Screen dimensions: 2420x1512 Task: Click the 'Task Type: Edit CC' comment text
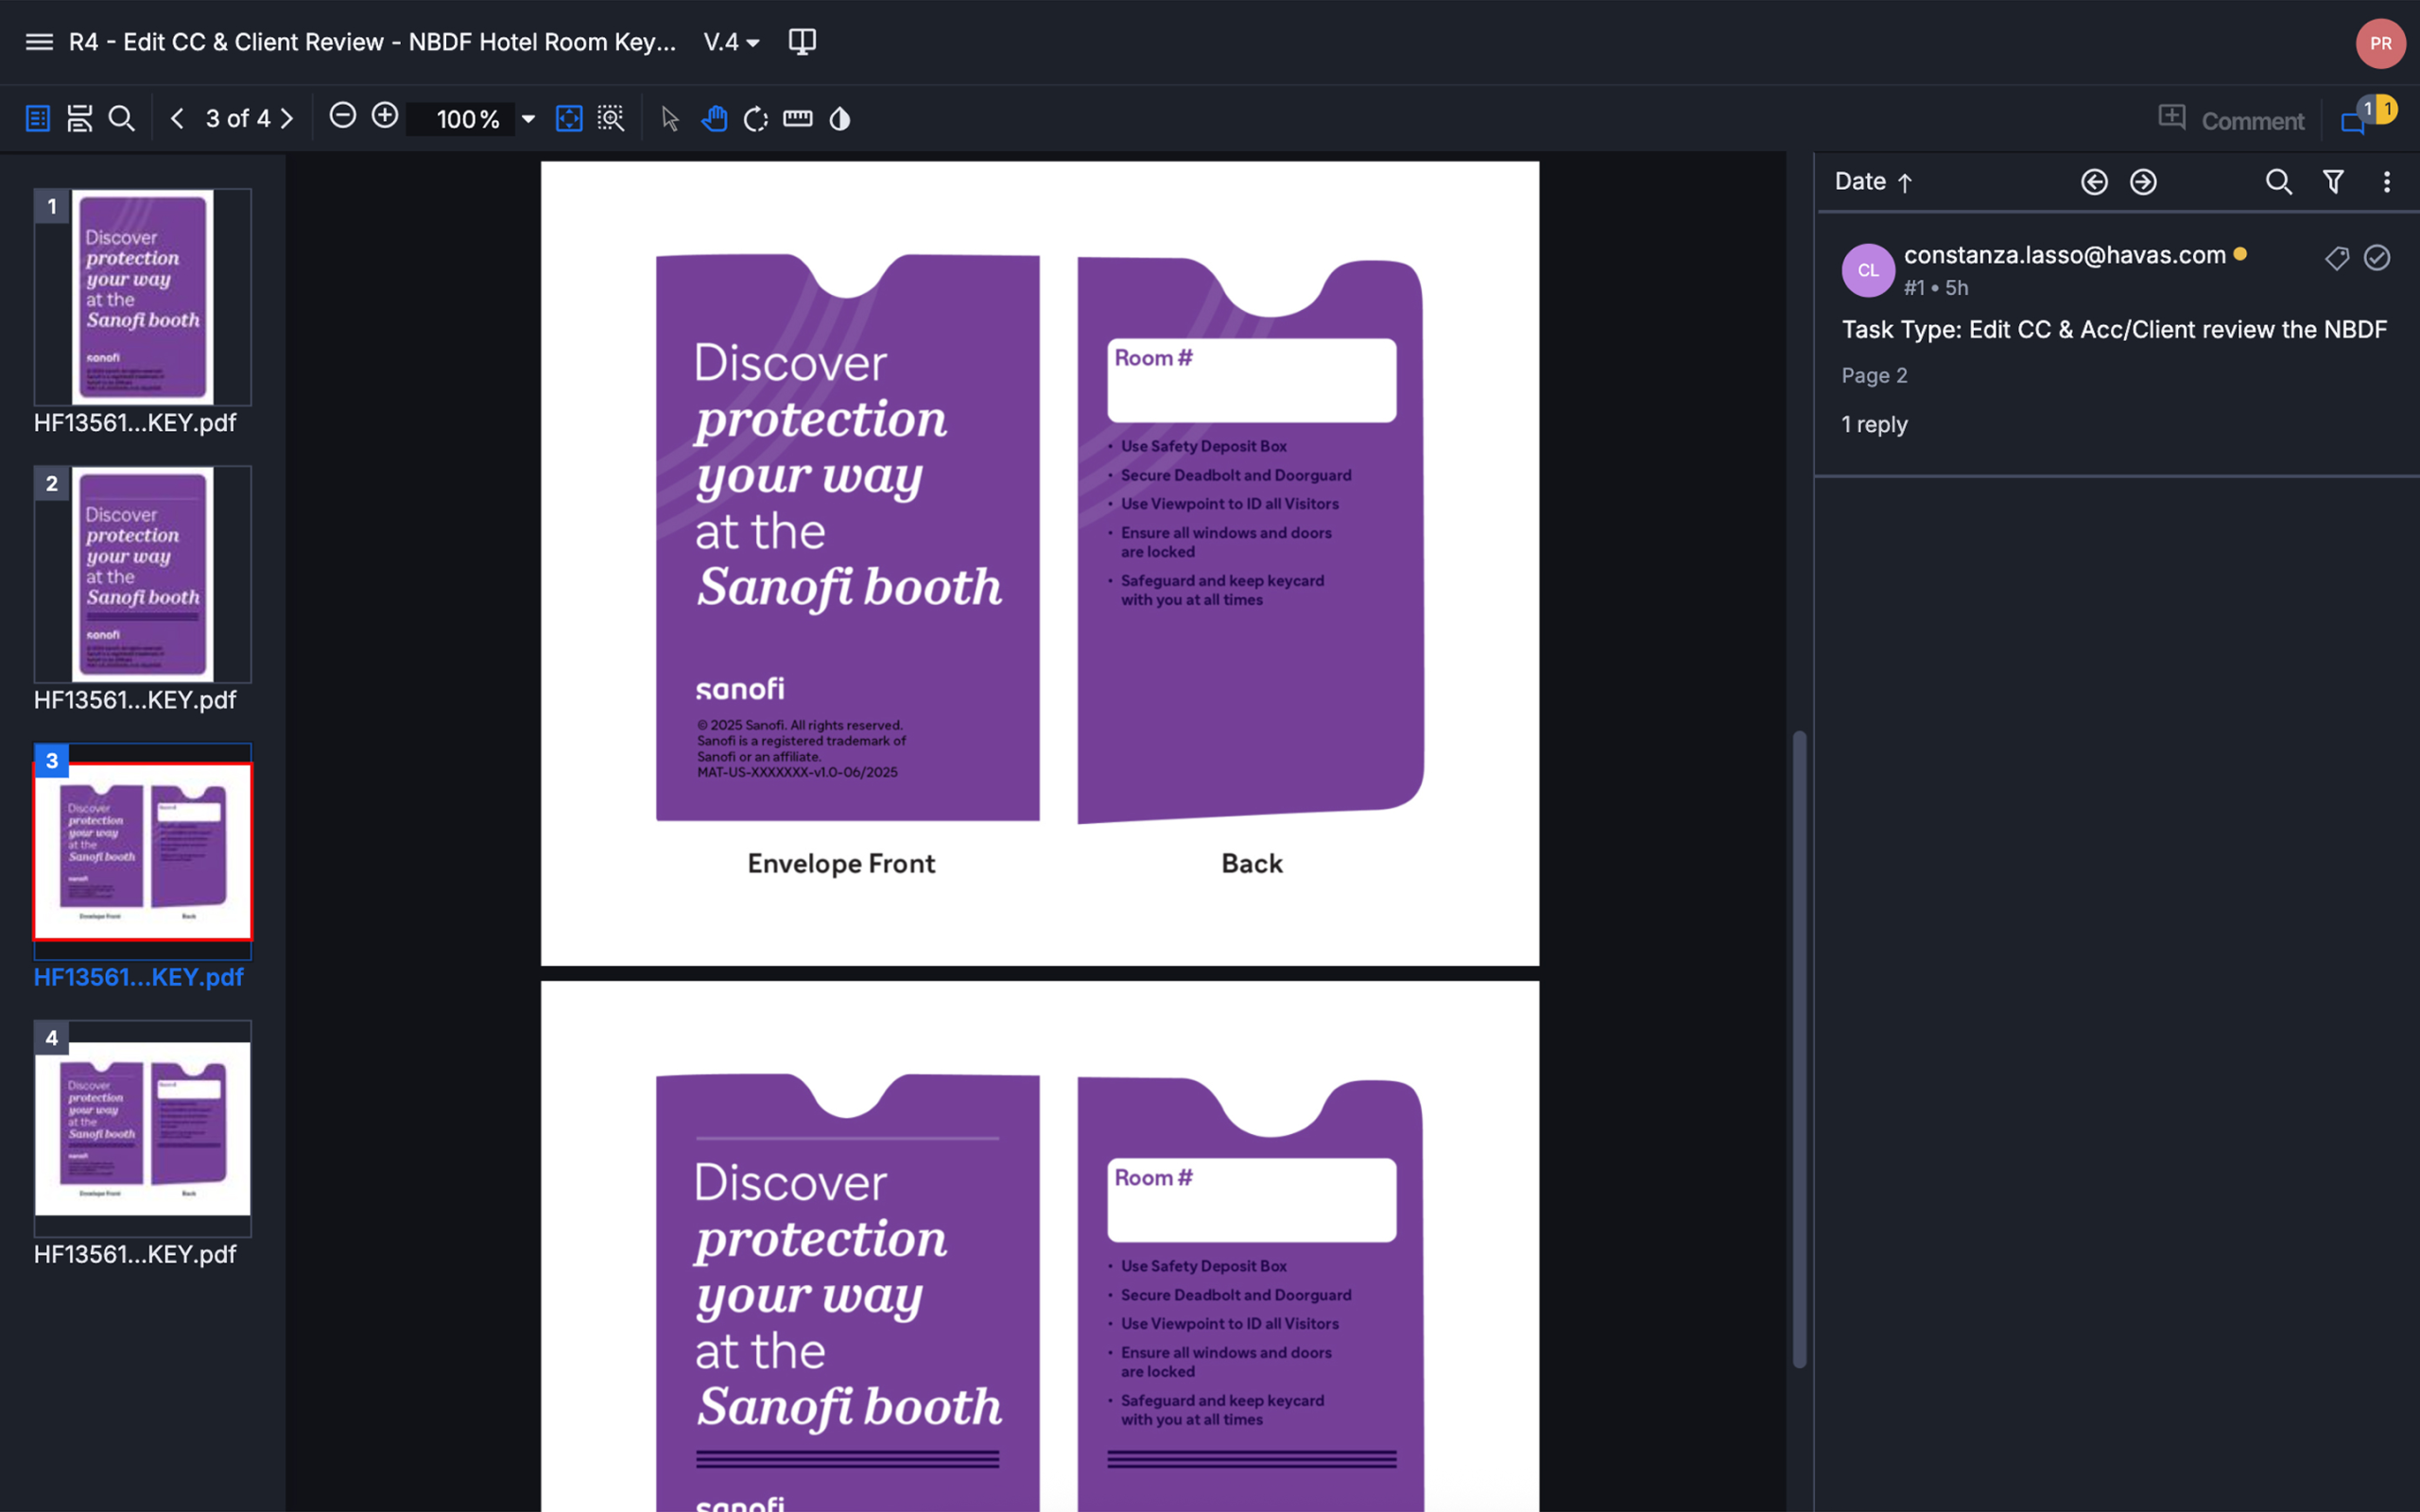click(2114, 330)
